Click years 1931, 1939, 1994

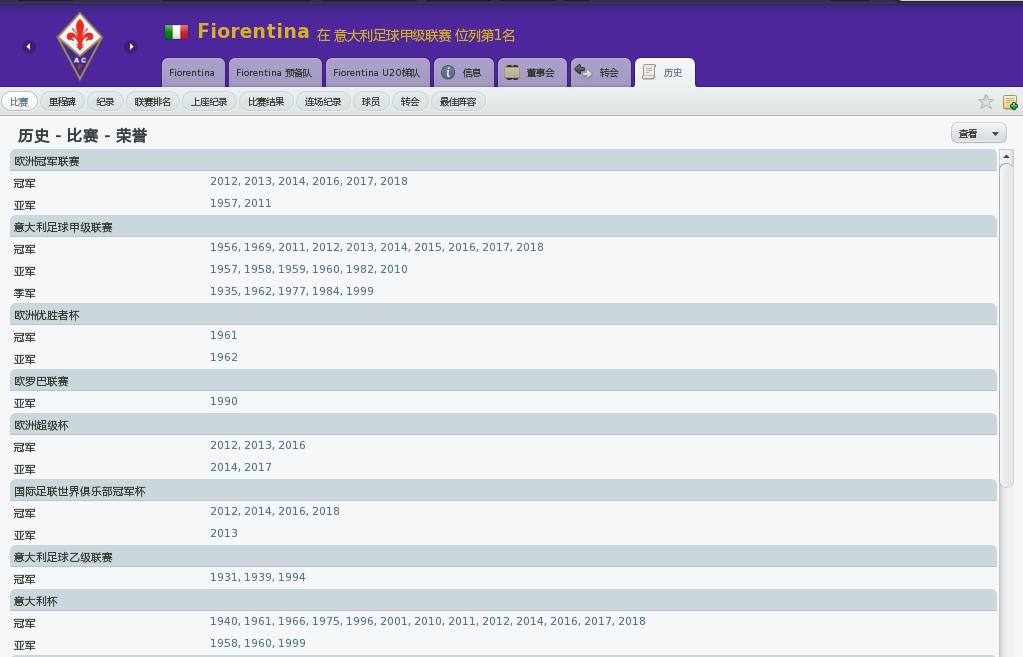tap(258, 577)
